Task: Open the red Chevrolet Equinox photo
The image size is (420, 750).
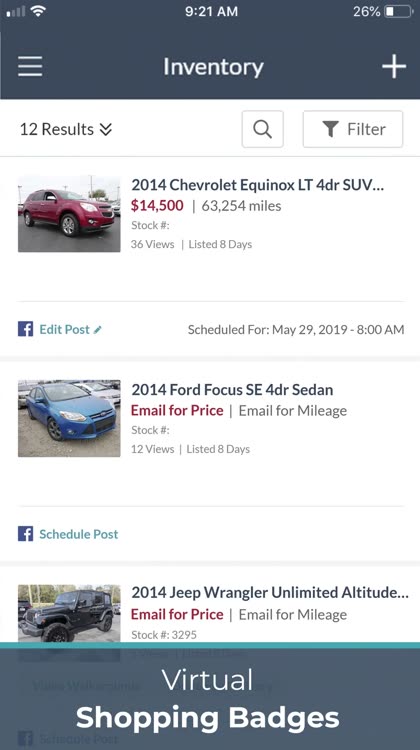Action: 69,214
